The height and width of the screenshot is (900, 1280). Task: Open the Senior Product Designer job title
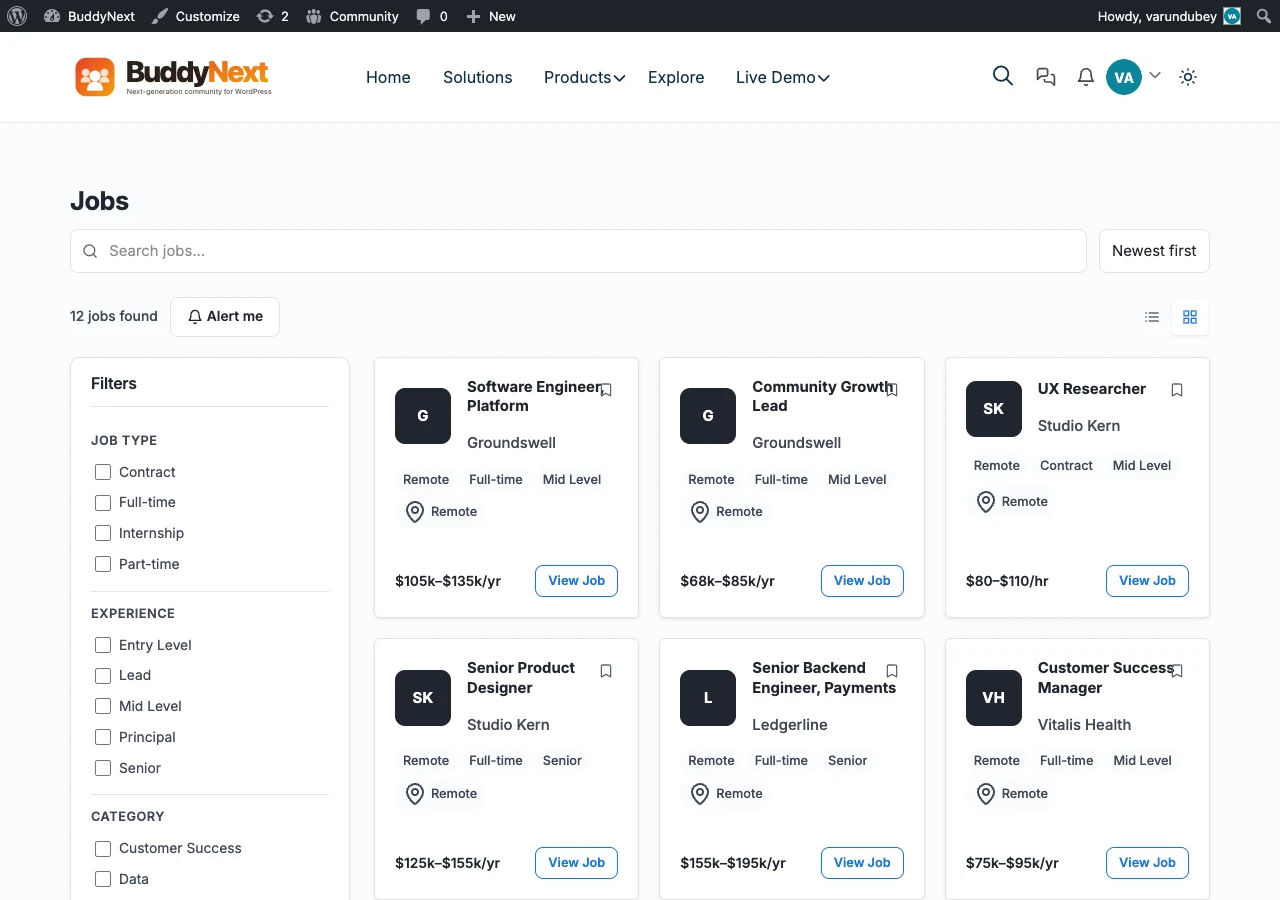click(521, 678)
